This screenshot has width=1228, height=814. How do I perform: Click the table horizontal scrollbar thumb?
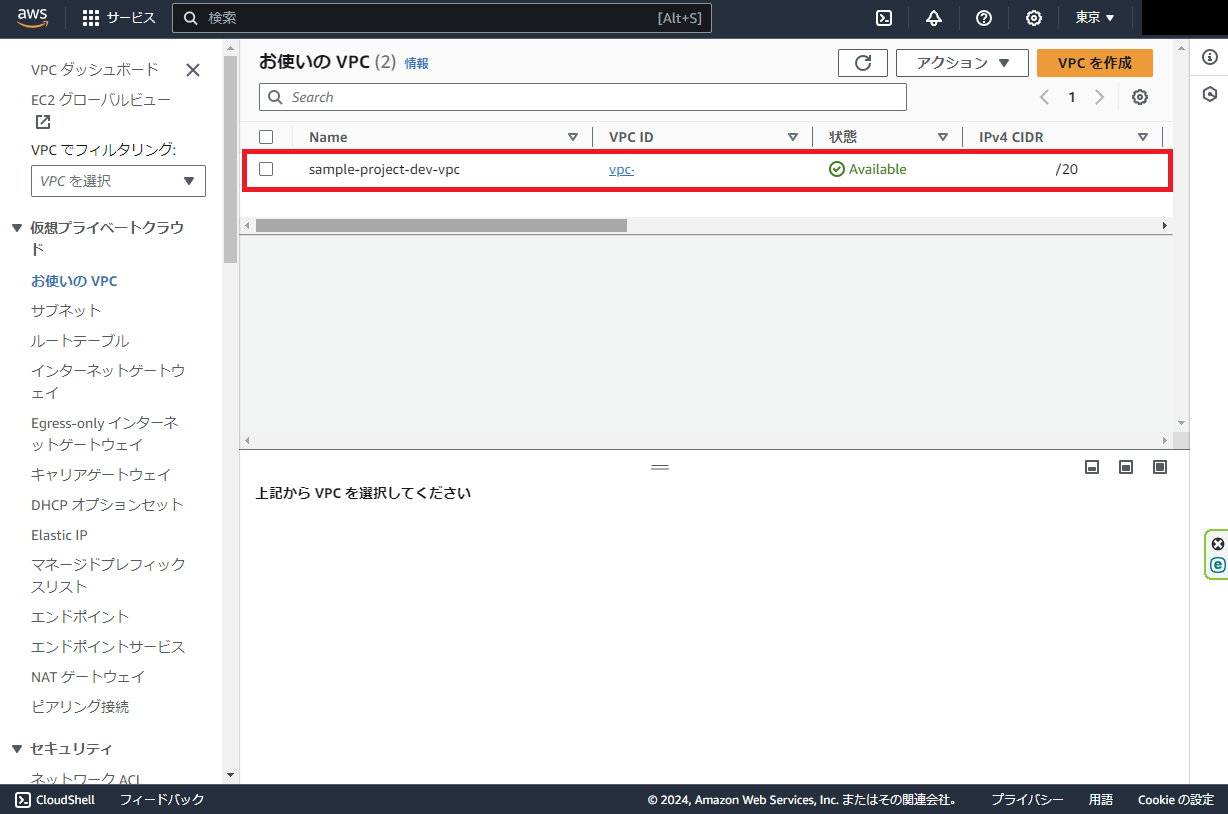coord(441,226)
